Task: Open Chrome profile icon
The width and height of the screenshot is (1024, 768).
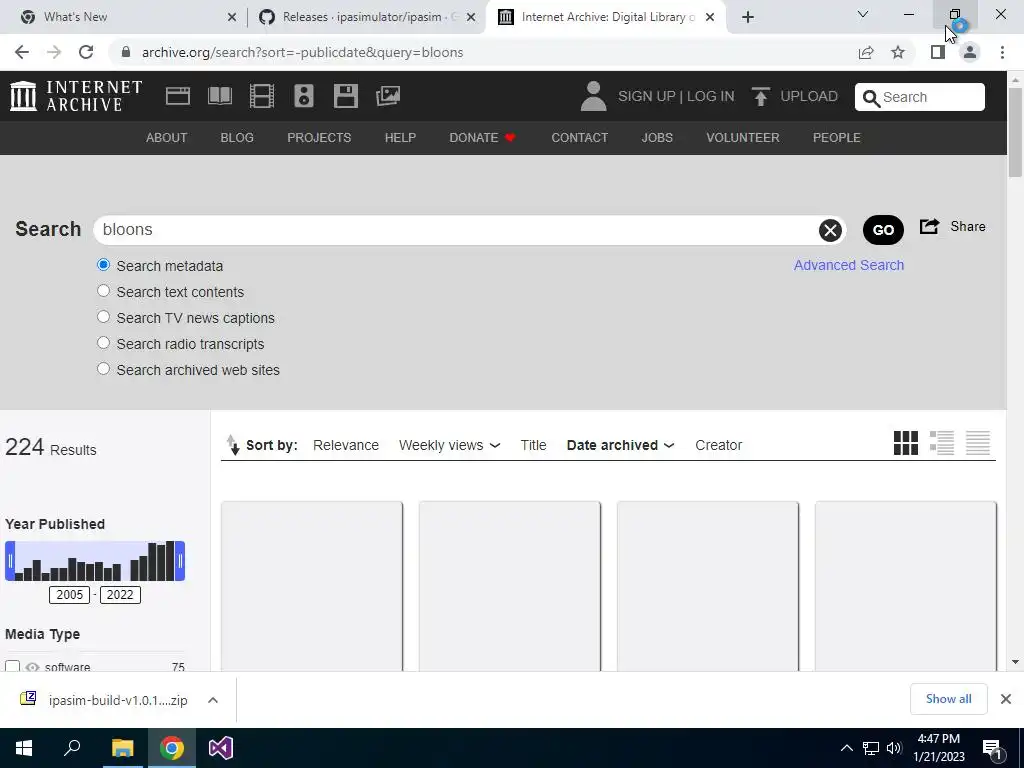Action: tap(970, 52)
